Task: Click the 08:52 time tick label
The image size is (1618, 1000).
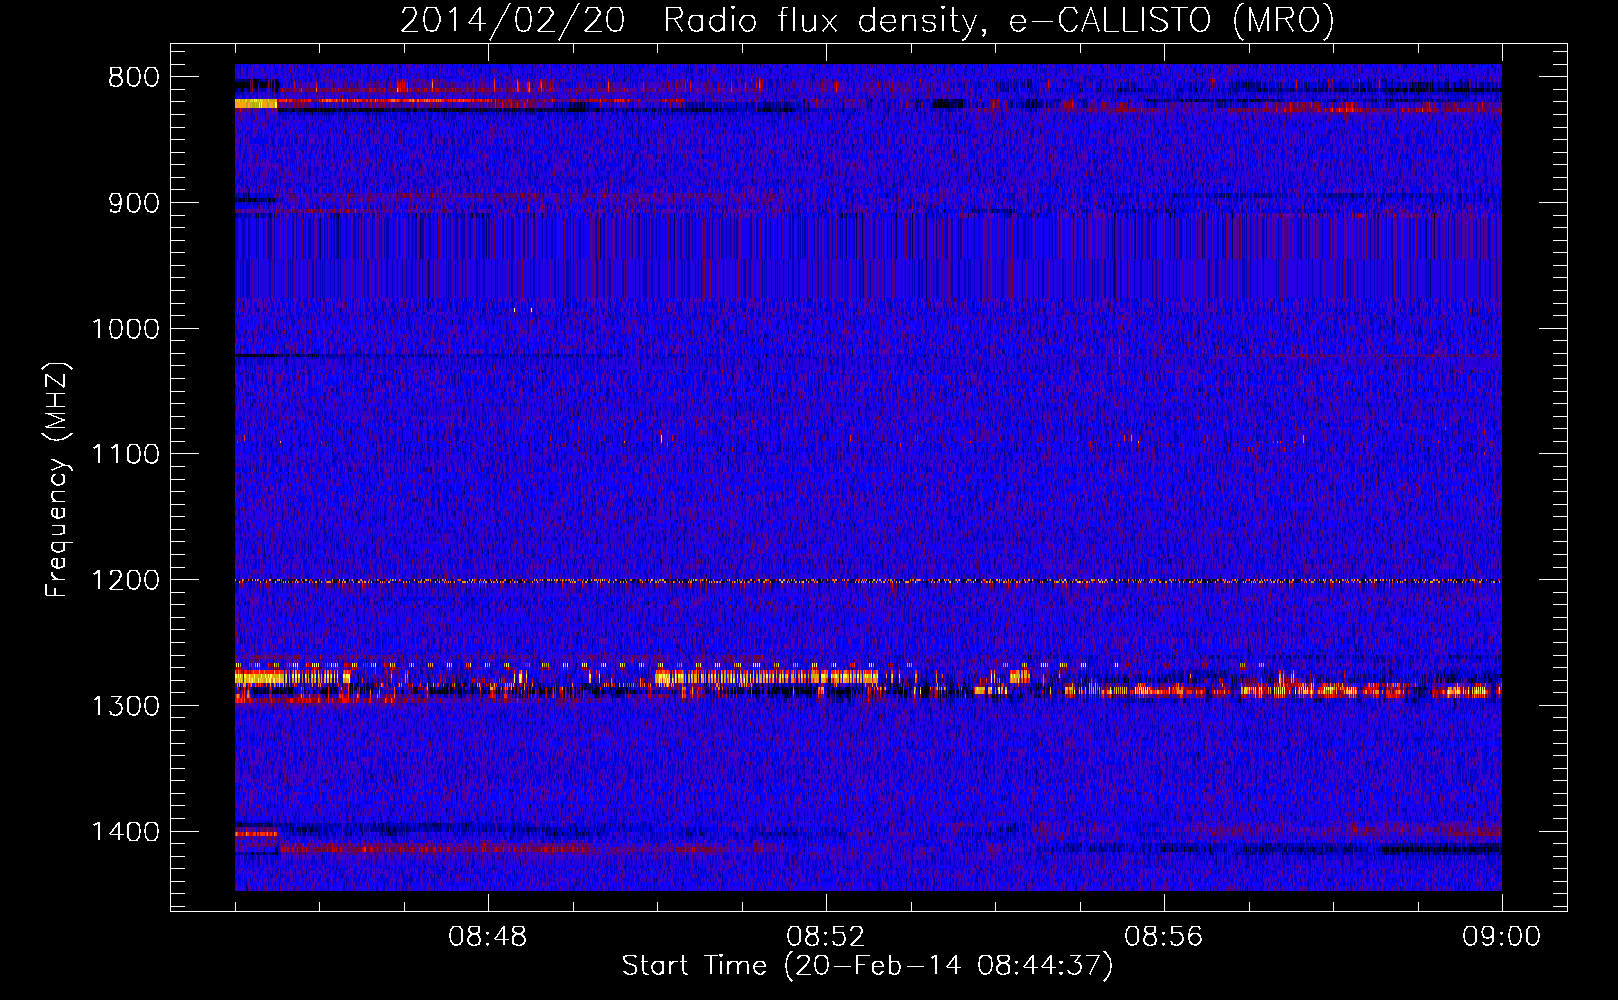Action: click(825, 937)
